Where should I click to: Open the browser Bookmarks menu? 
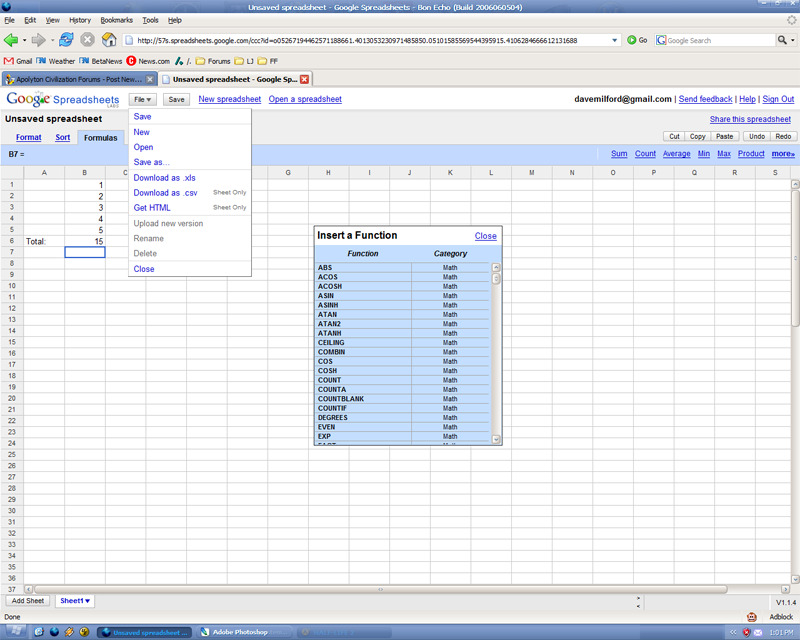[116, 20]
